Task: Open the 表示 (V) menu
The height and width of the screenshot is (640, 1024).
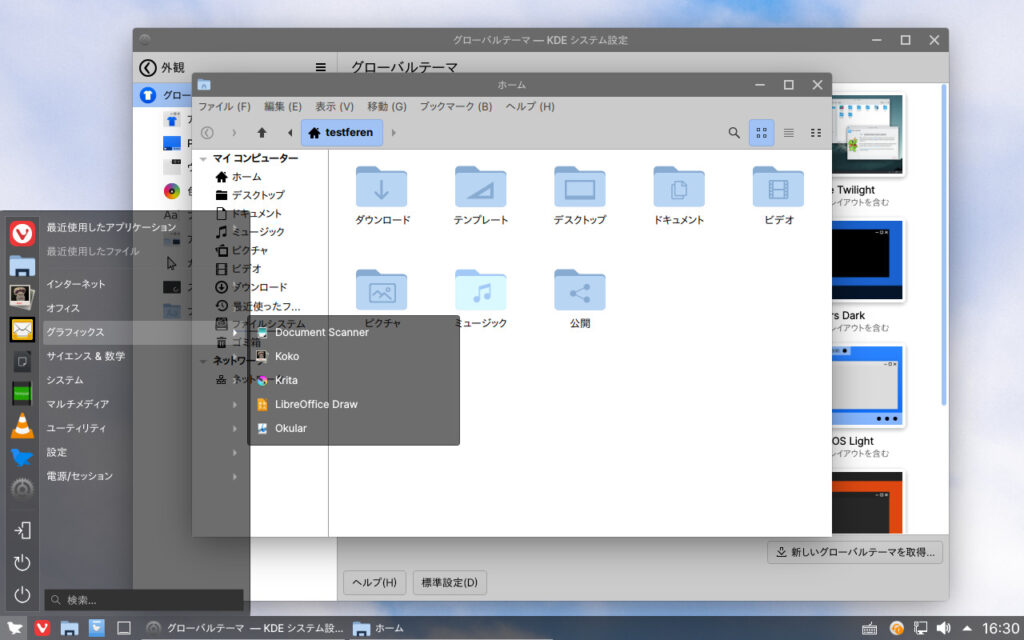Action: coord(334,106)
